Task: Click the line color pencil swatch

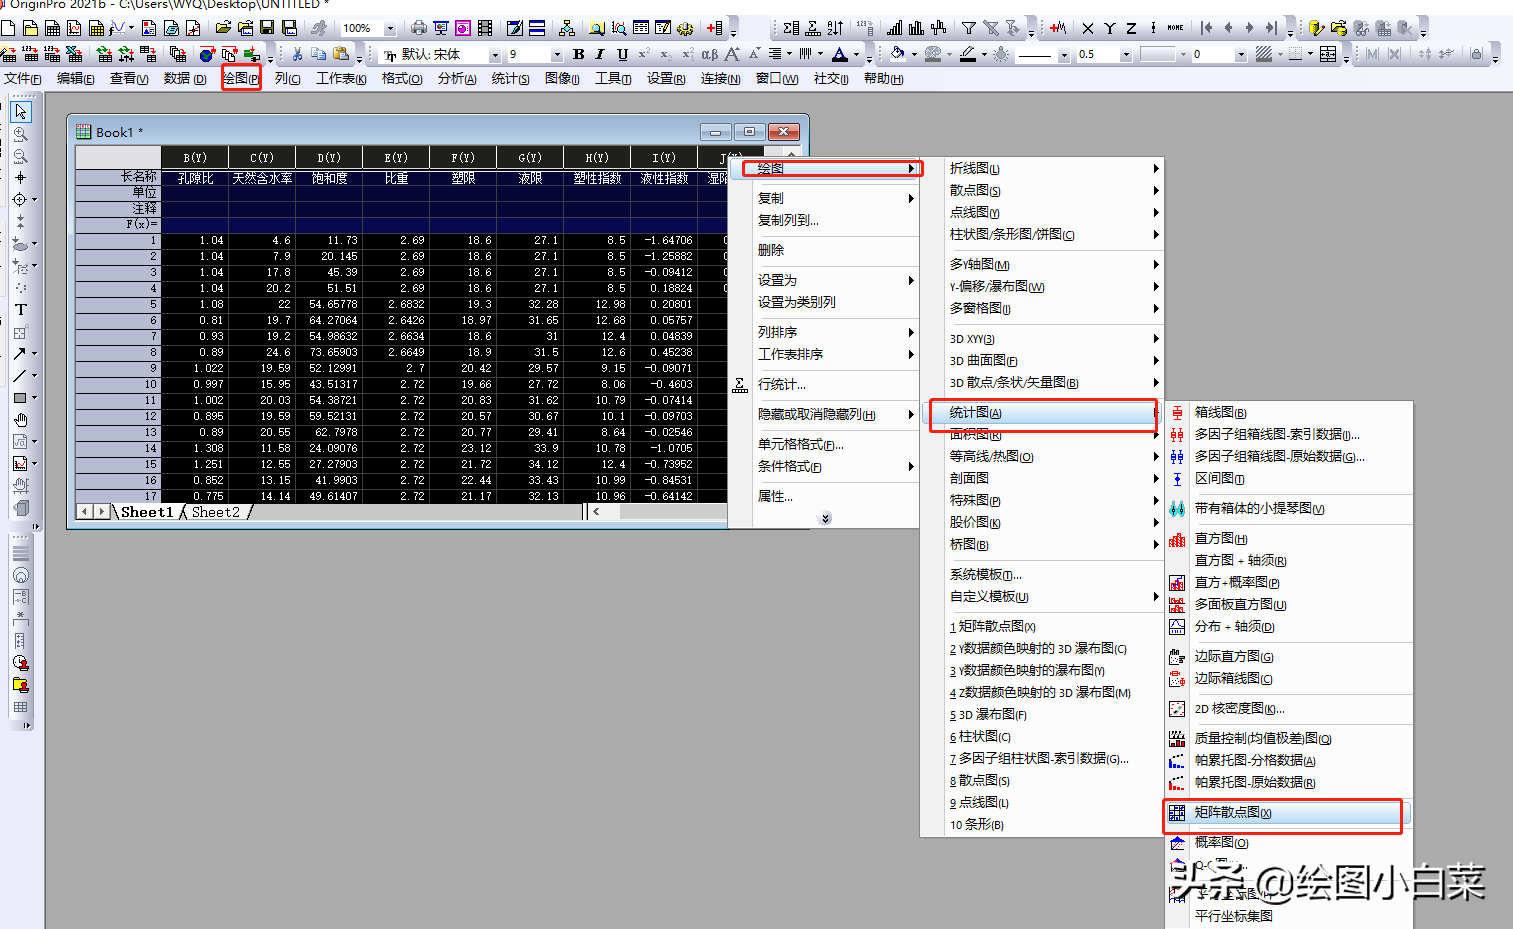Action: [967, 54]
